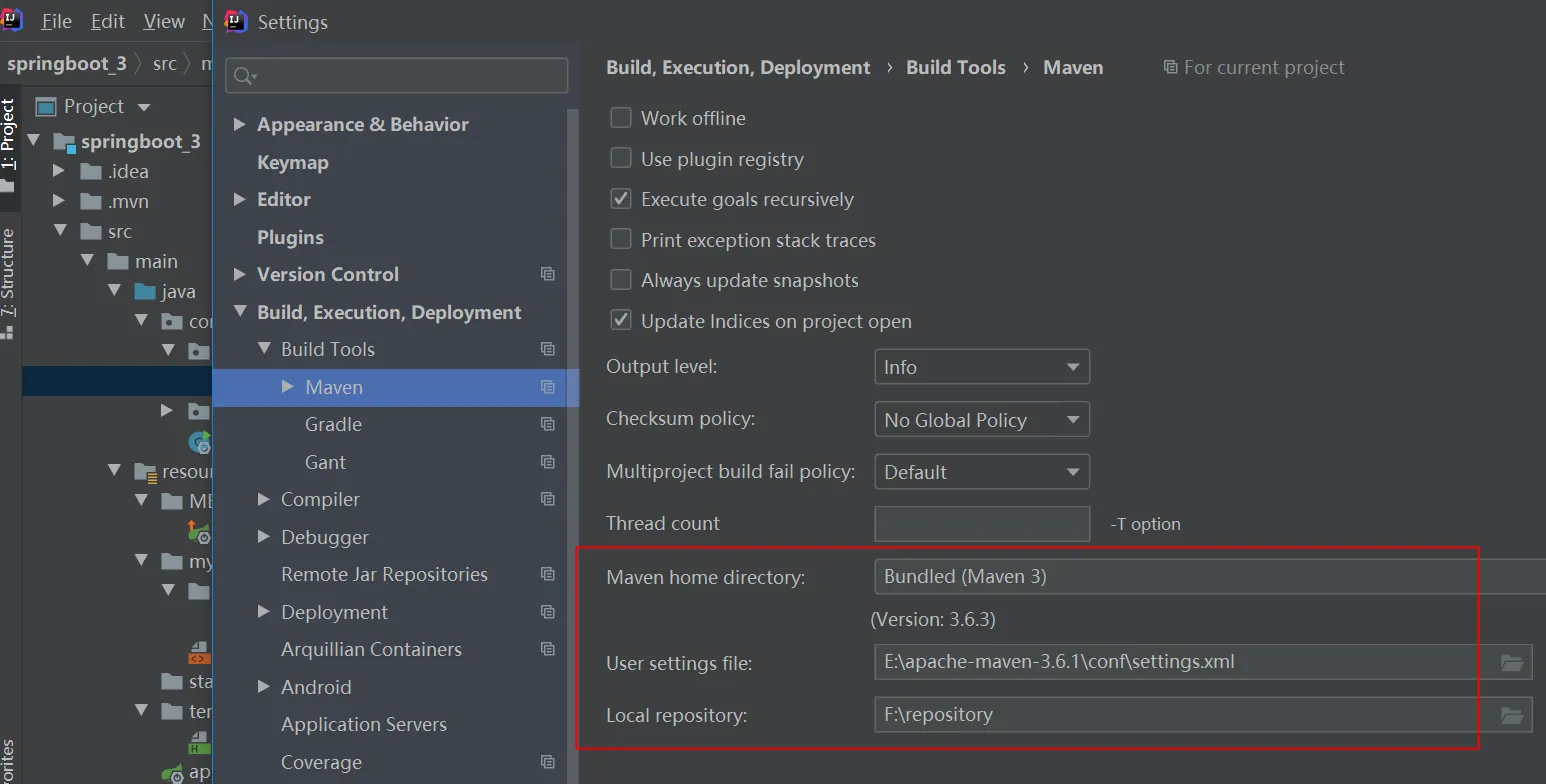Click project-level icon beside Compiler
This screenshot has height=784, width=1546.
point(547,499)
